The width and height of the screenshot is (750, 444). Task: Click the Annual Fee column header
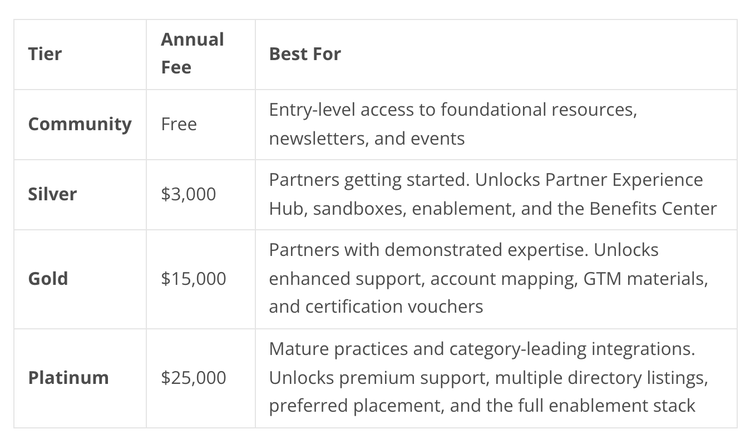pyautogui.click(x=192, y=54)
